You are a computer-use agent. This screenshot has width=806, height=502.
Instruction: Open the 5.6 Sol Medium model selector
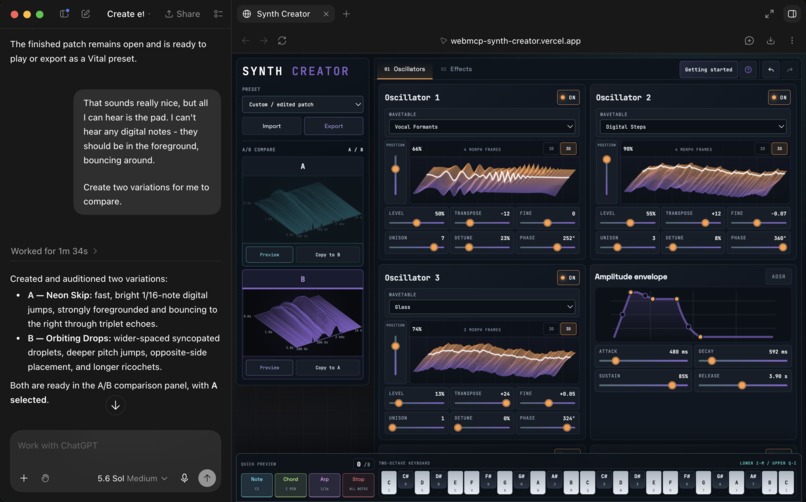[x=133, y=478]
